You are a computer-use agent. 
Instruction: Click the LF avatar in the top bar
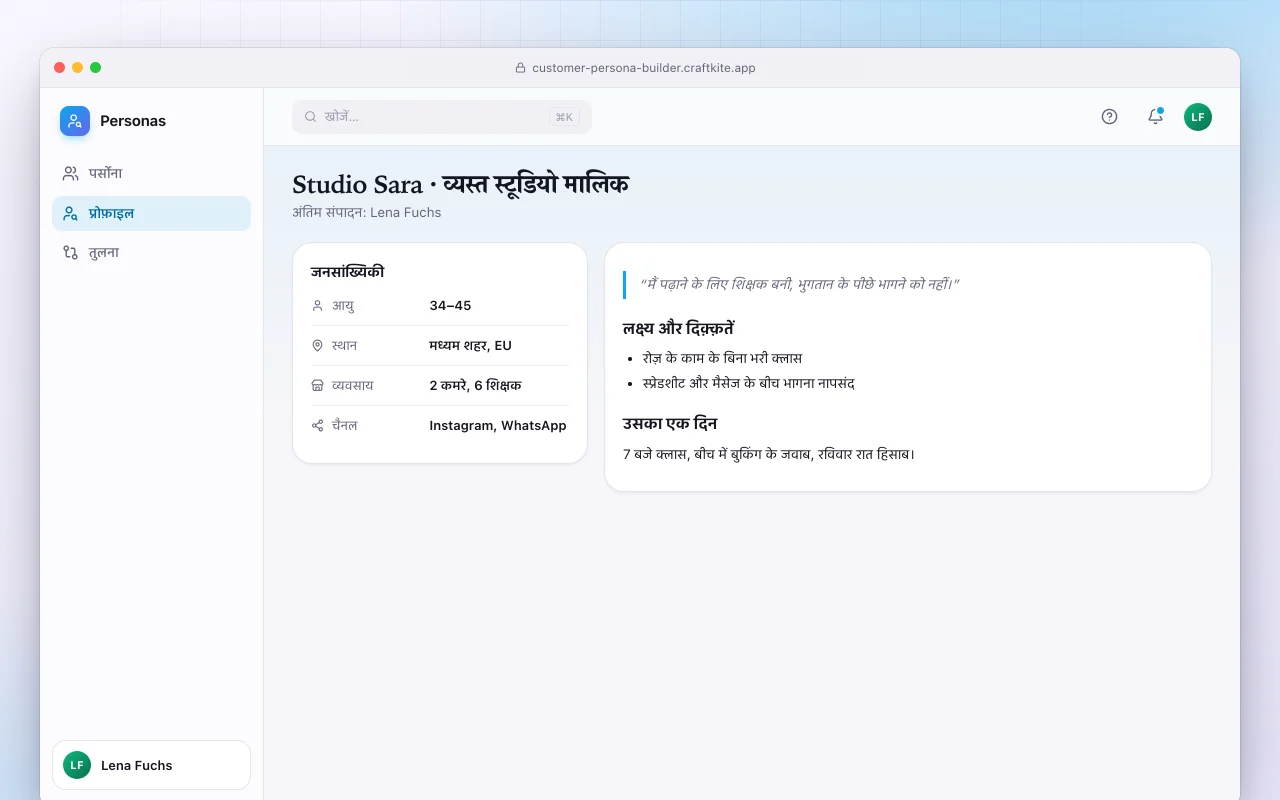click(x=1198, y=117)
